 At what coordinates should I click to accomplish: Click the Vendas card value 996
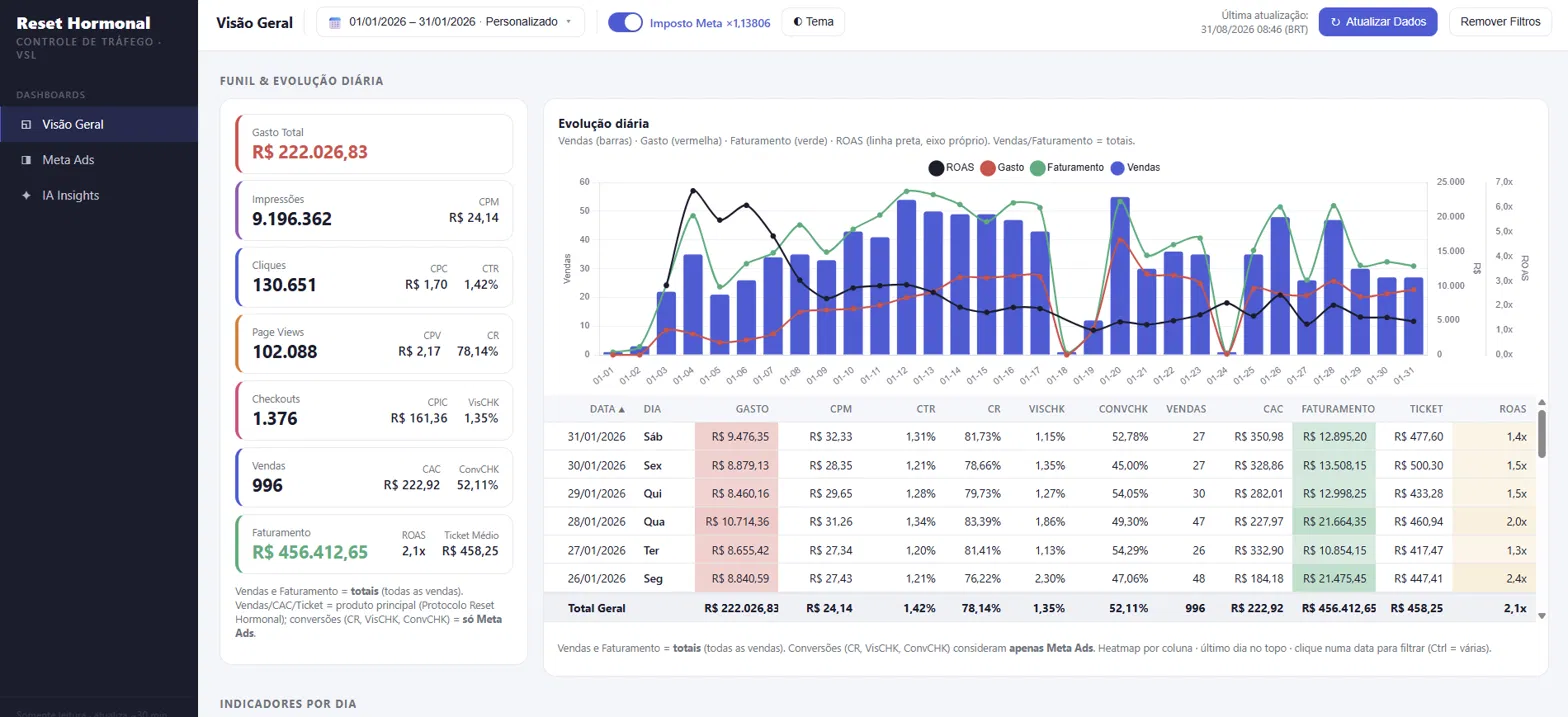(x=267, y=486)
